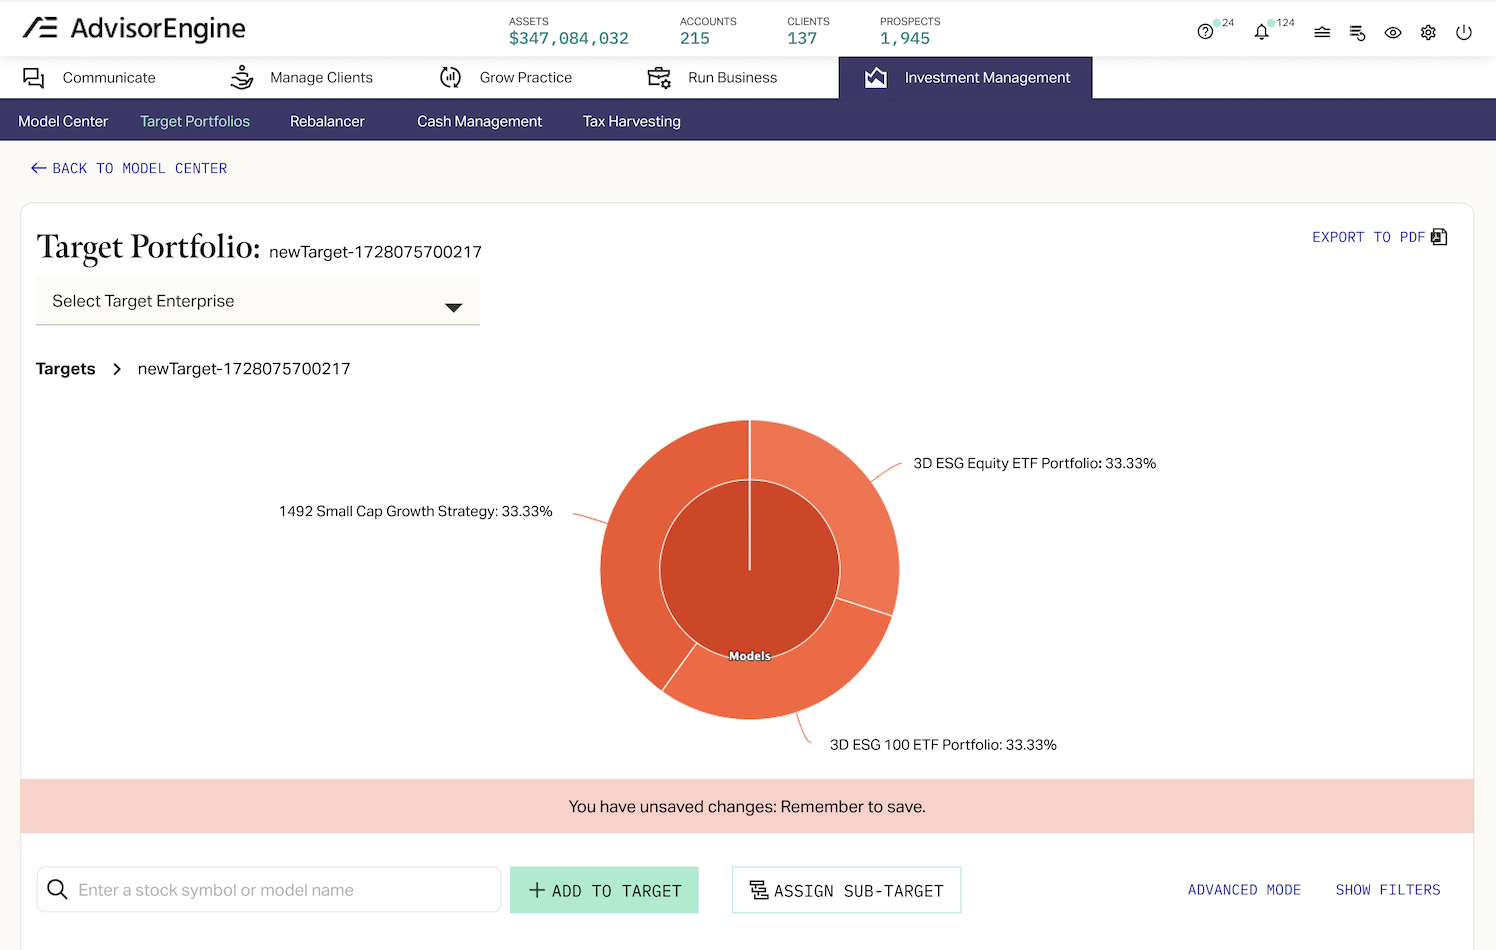Click the Back to Model Center link

(129, 168)
